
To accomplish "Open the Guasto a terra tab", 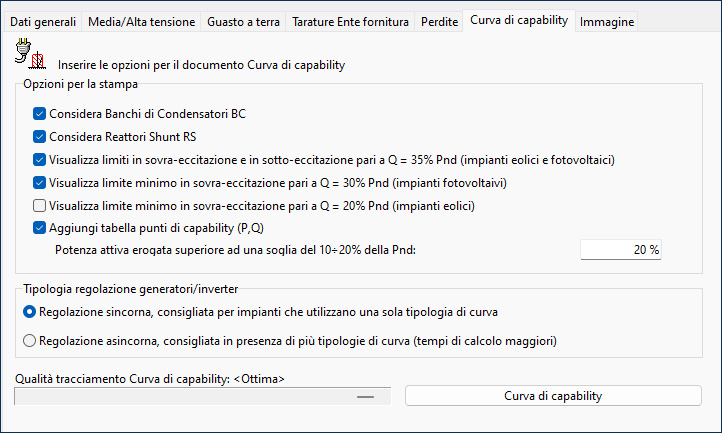I will [243, 22].
